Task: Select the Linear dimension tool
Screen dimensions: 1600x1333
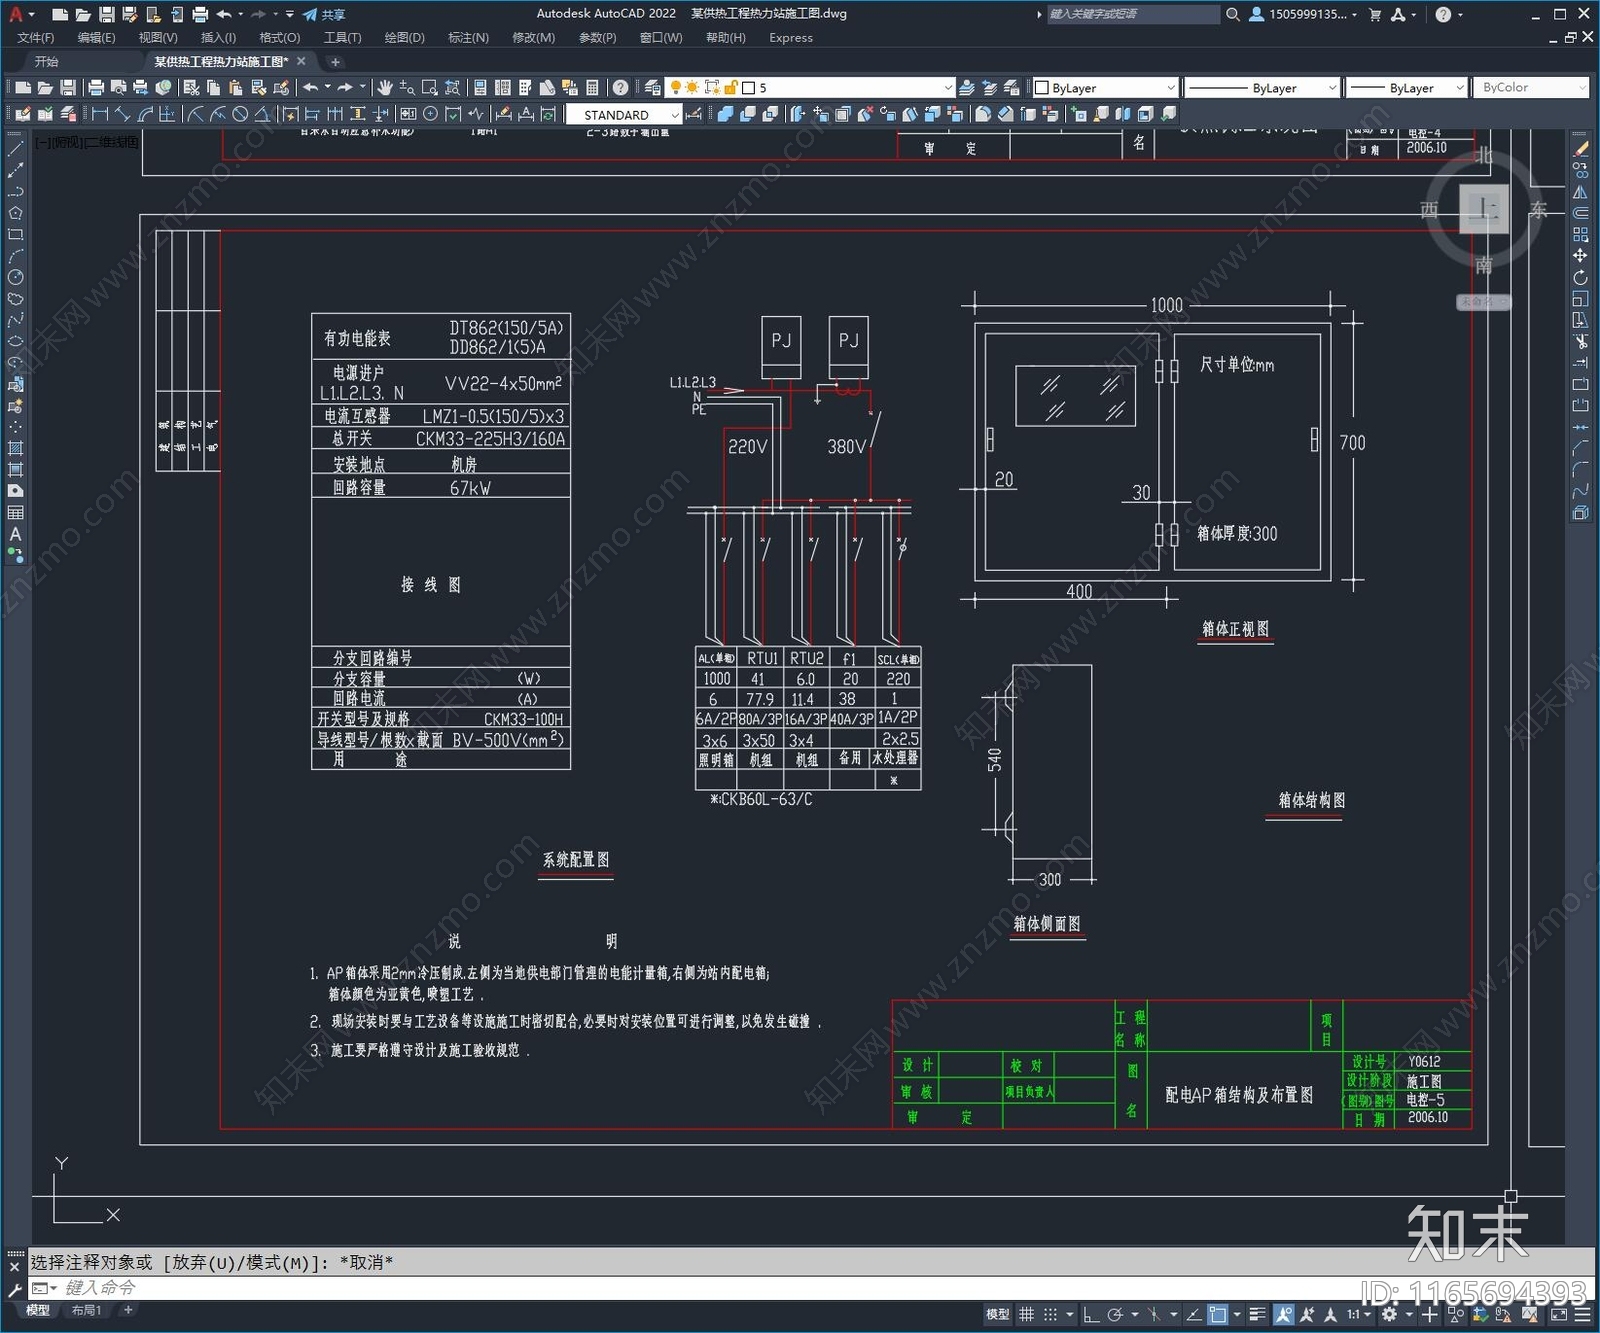Action: tap(100, 115)
